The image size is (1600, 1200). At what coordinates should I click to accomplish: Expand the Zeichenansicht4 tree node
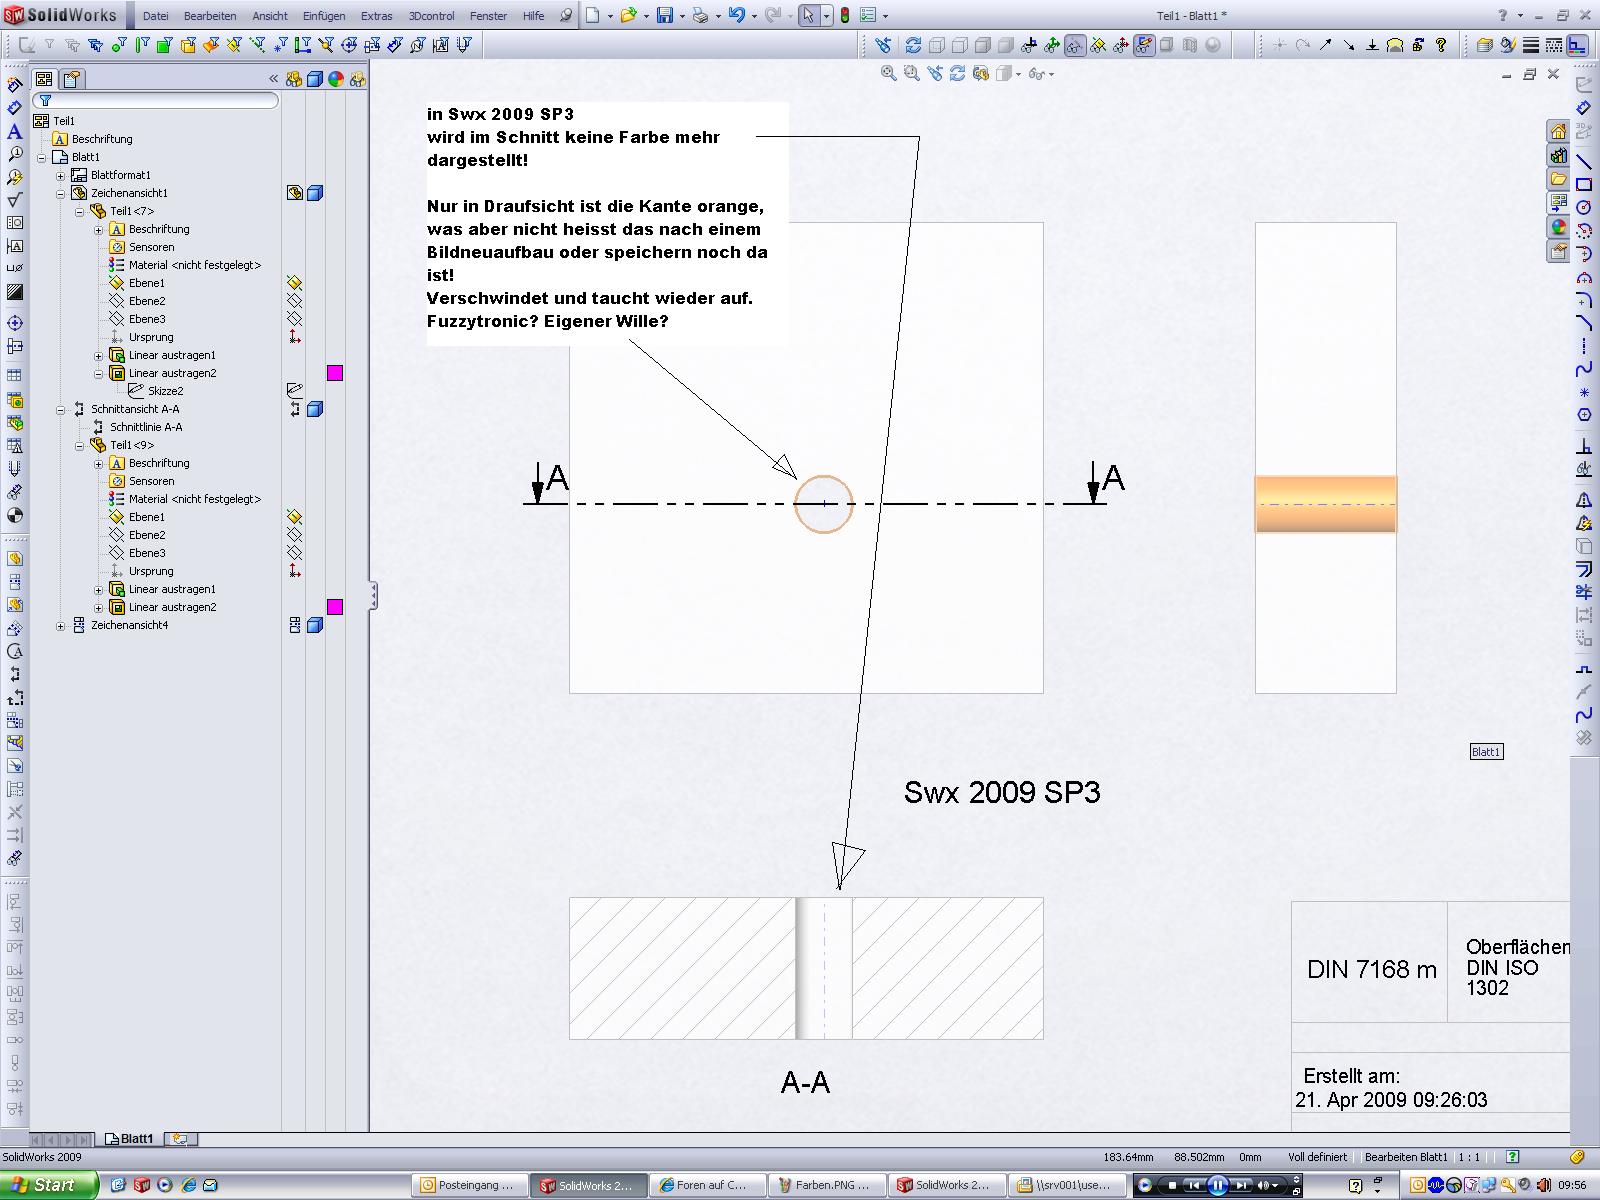coord(61,626)
